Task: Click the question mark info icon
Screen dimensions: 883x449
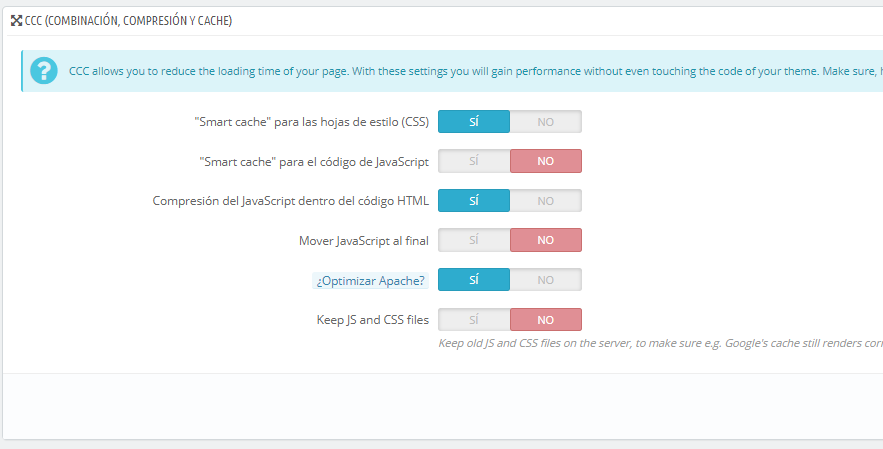Action: [x=44, y=71]
